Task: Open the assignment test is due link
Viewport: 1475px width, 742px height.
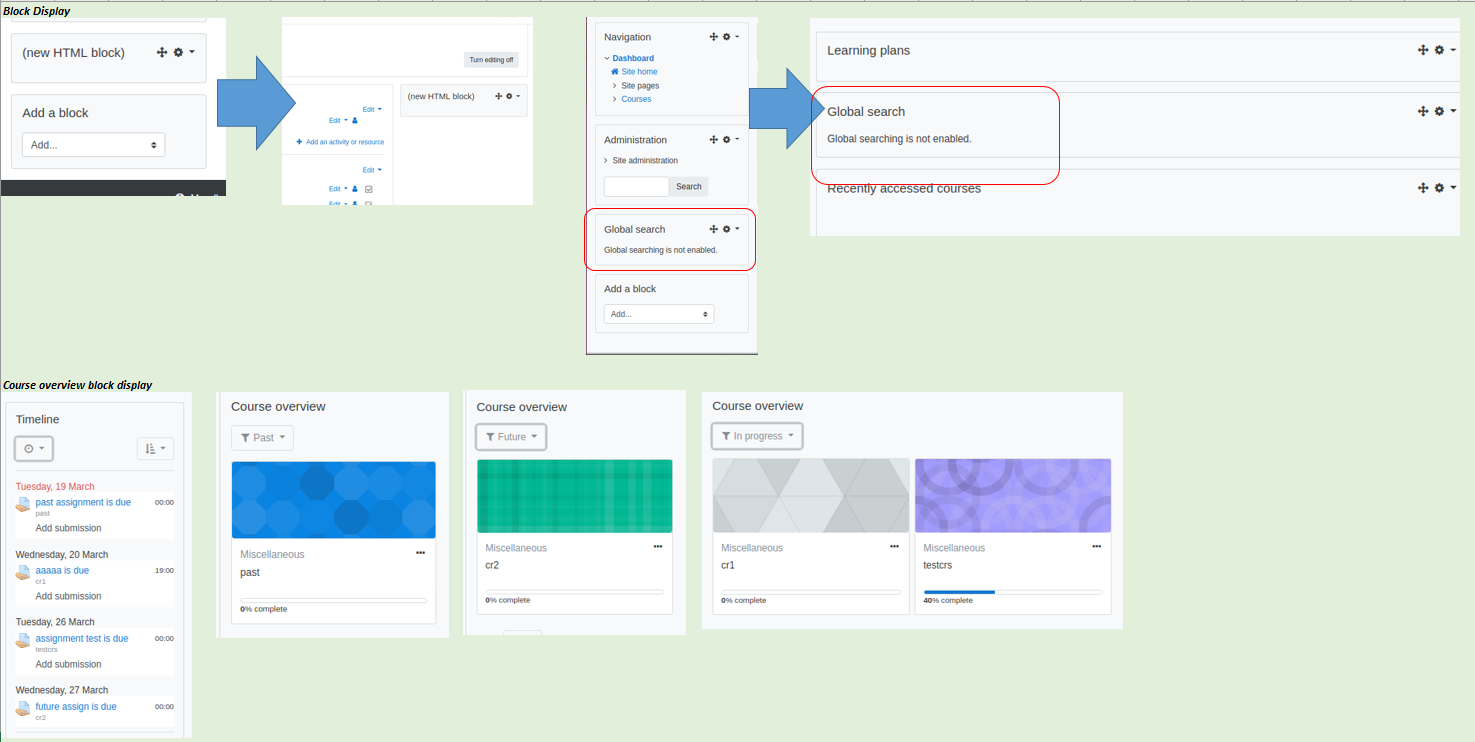Action: [x=82, y=638]
